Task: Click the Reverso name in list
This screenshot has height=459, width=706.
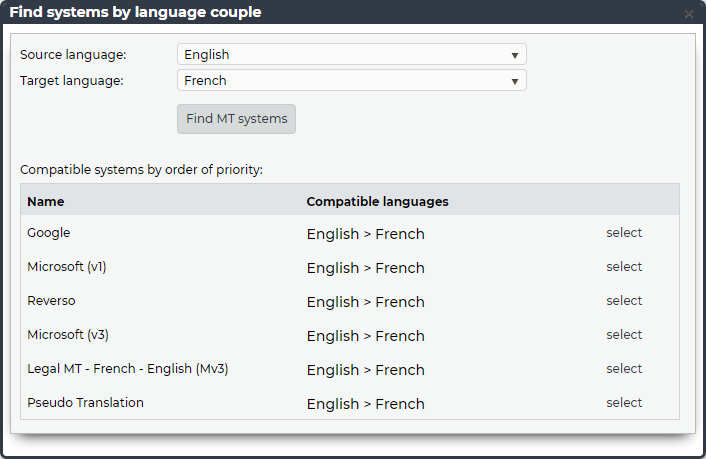Action: point(51,301)
